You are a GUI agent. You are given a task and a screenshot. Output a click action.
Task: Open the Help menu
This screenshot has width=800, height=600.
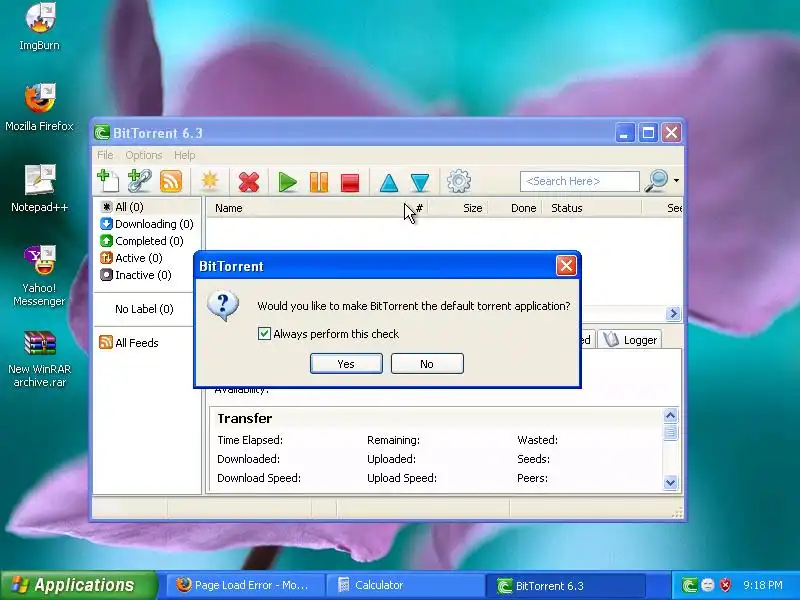click(x=184, y=155)
